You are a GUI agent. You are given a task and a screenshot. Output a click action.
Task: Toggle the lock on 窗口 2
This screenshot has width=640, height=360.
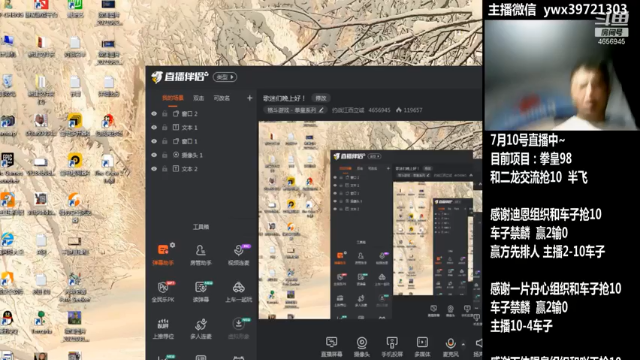tap(165, 113)
